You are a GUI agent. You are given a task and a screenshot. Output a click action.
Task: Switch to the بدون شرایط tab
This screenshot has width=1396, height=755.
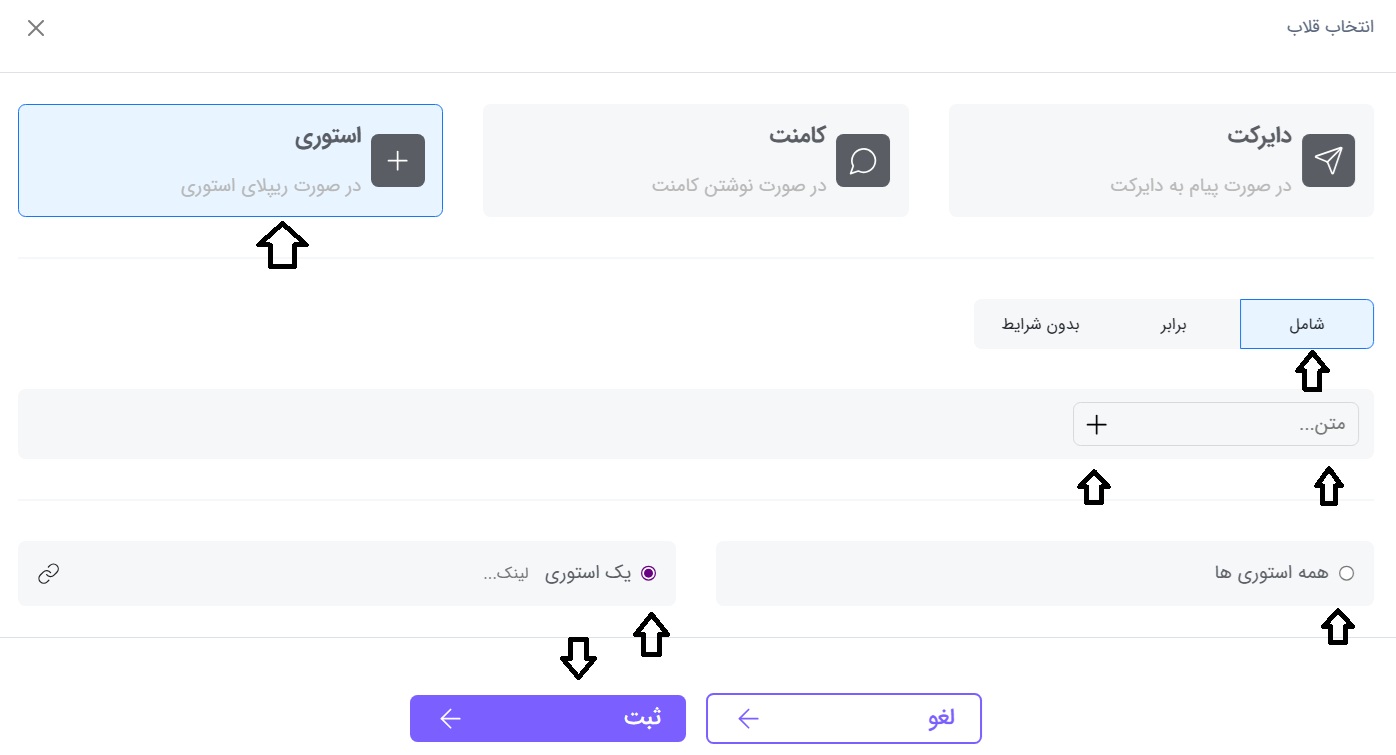point(1041,324)
